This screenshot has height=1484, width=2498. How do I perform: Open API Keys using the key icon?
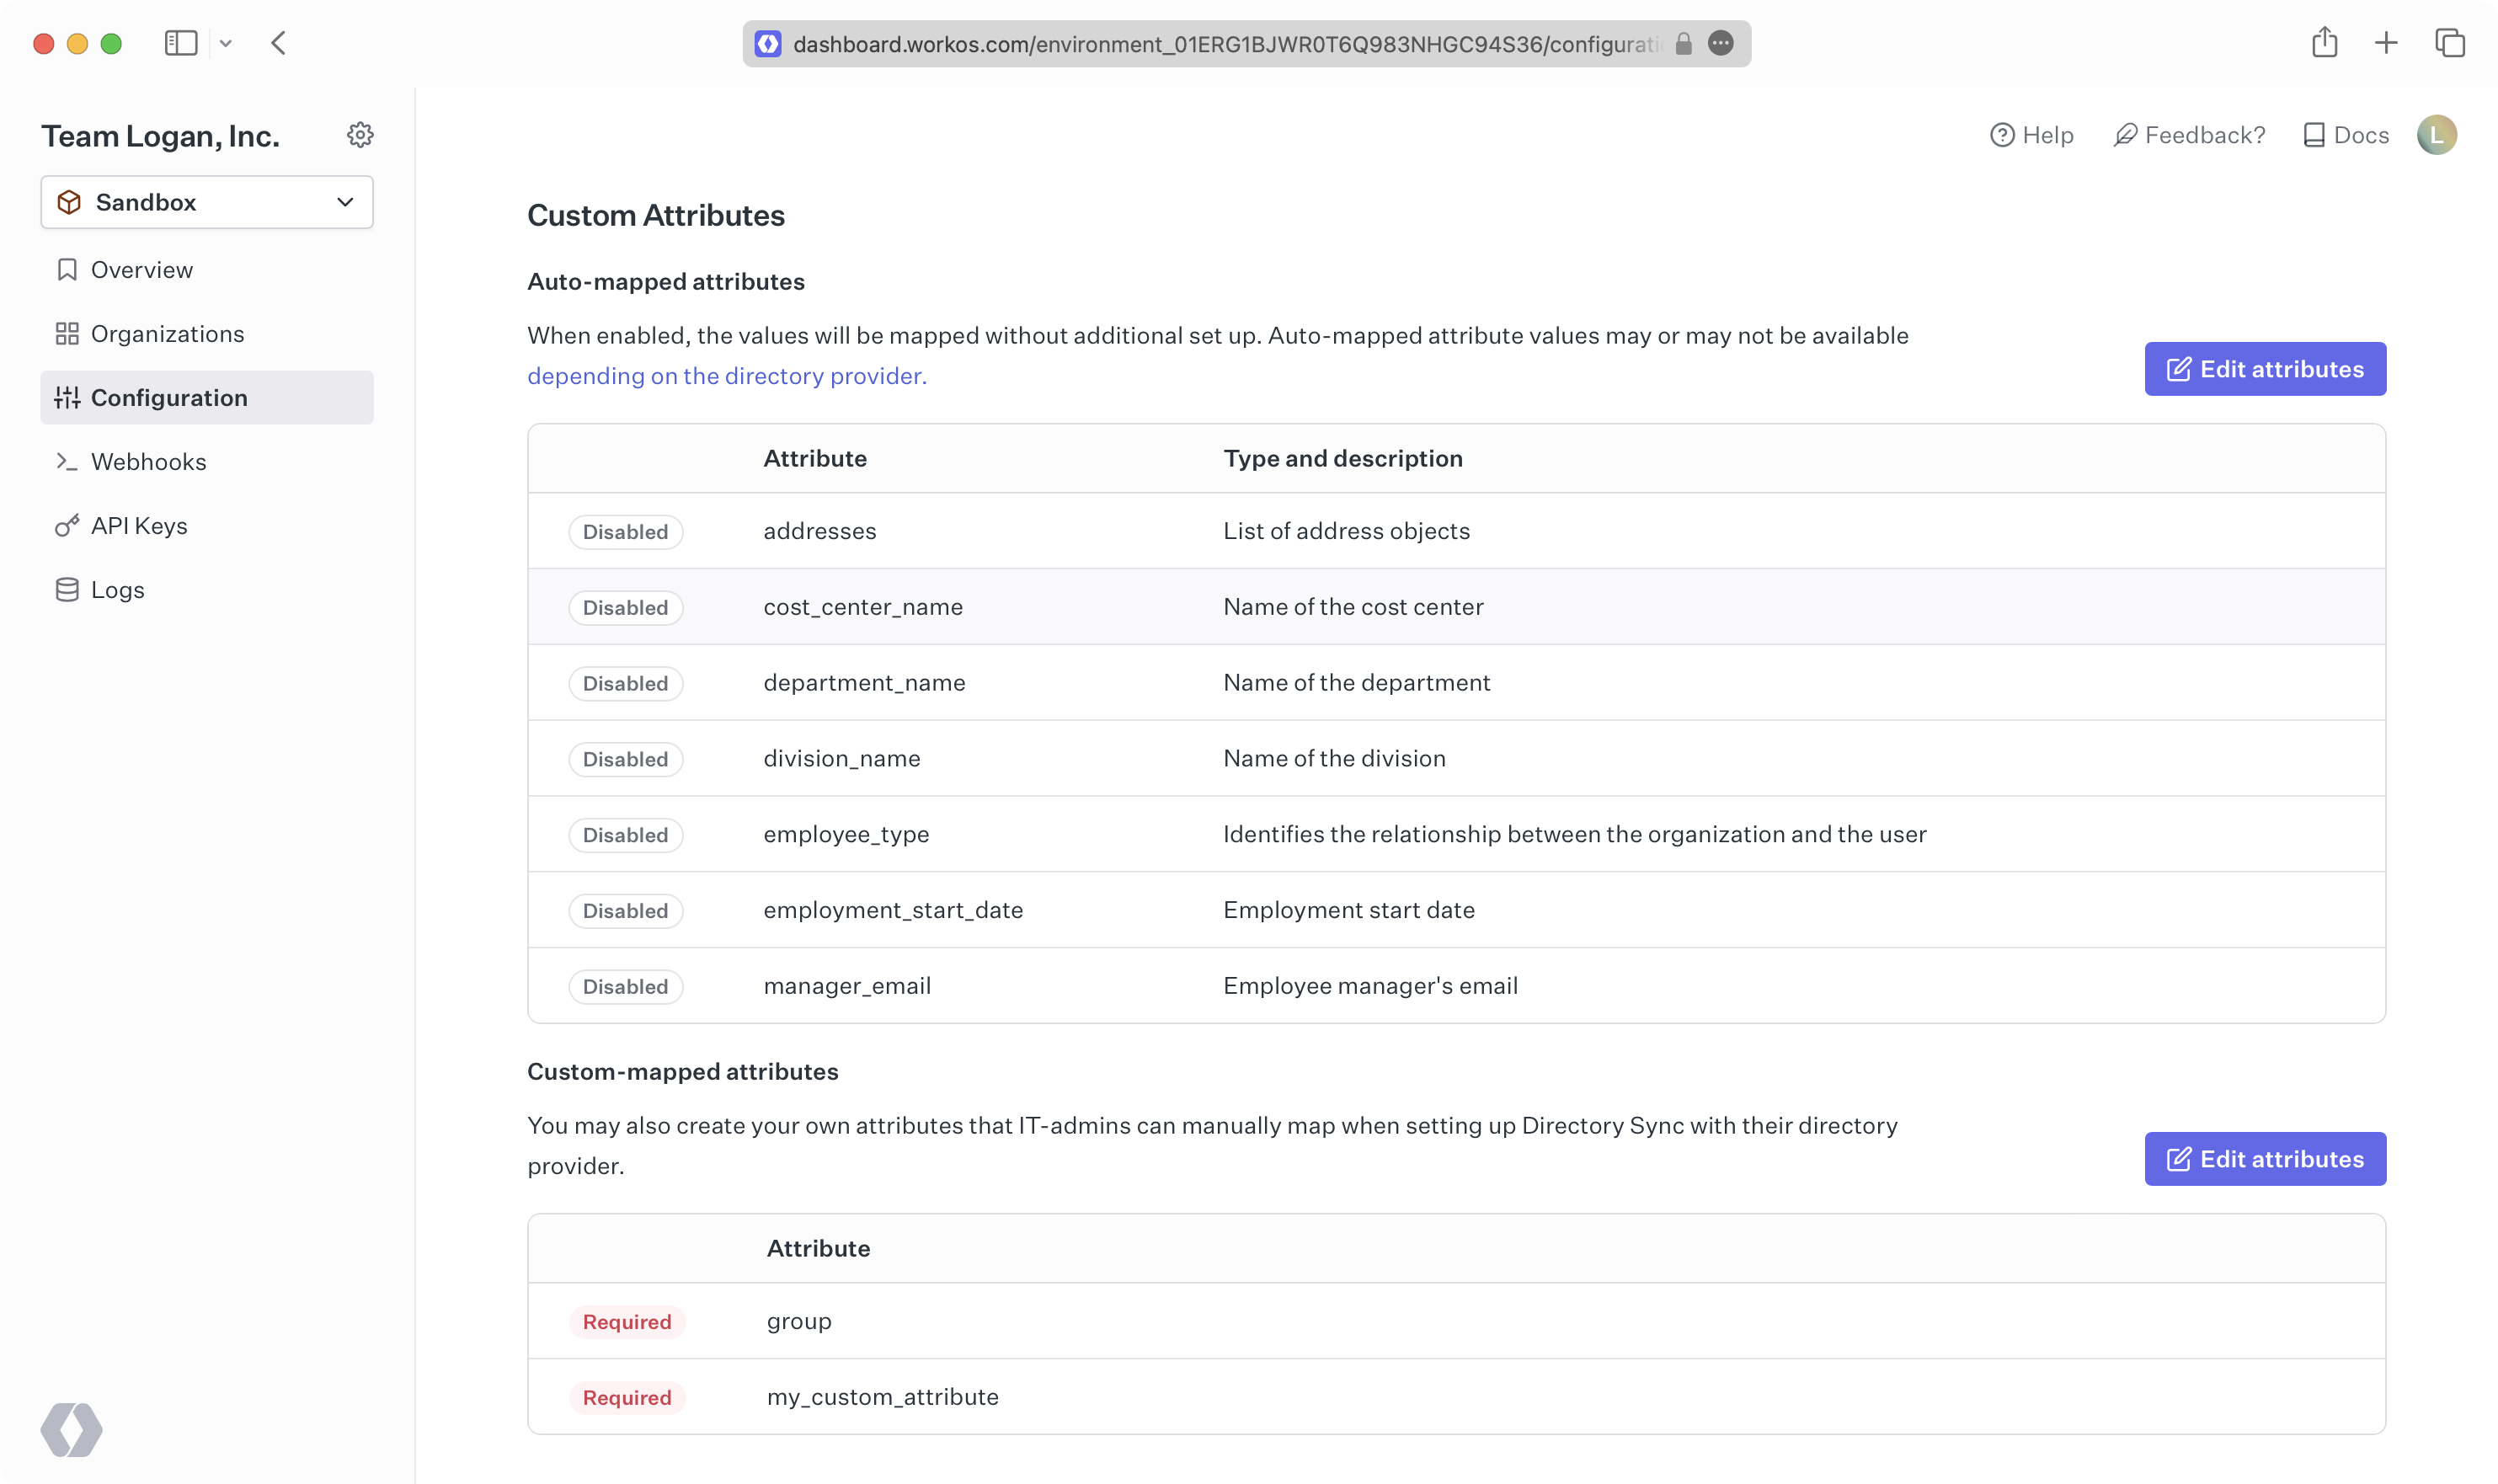[67, 525]
